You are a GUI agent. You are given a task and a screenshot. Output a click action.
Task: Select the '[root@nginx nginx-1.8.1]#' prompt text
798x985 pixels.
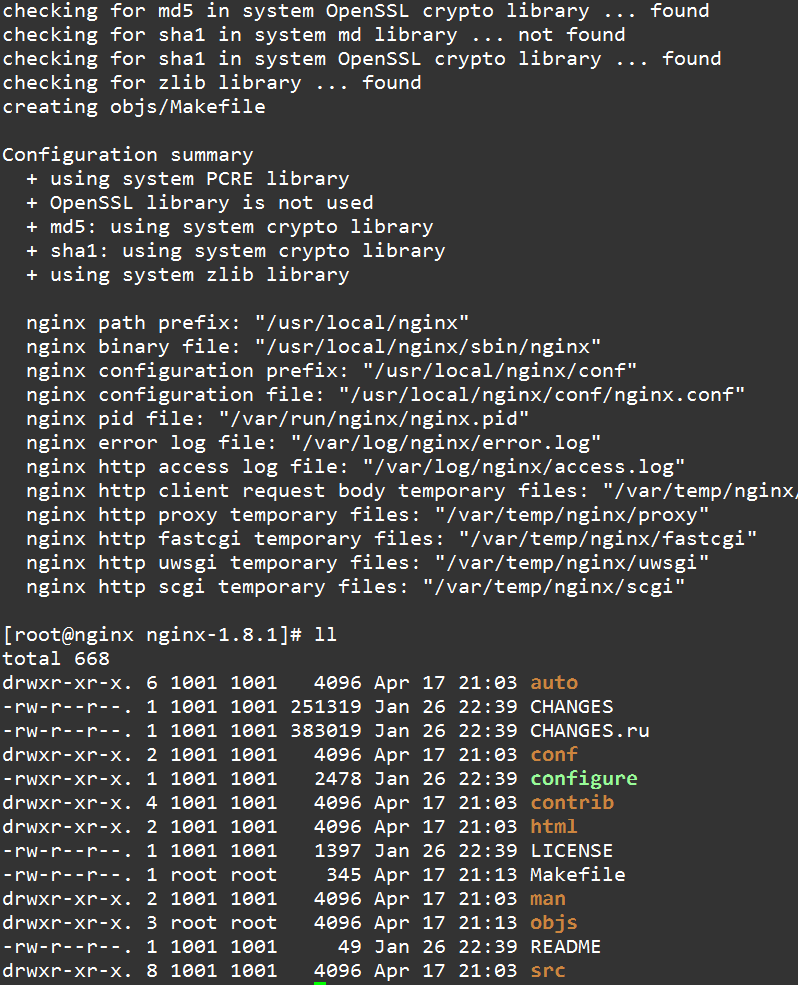click(x=153, y=635)
